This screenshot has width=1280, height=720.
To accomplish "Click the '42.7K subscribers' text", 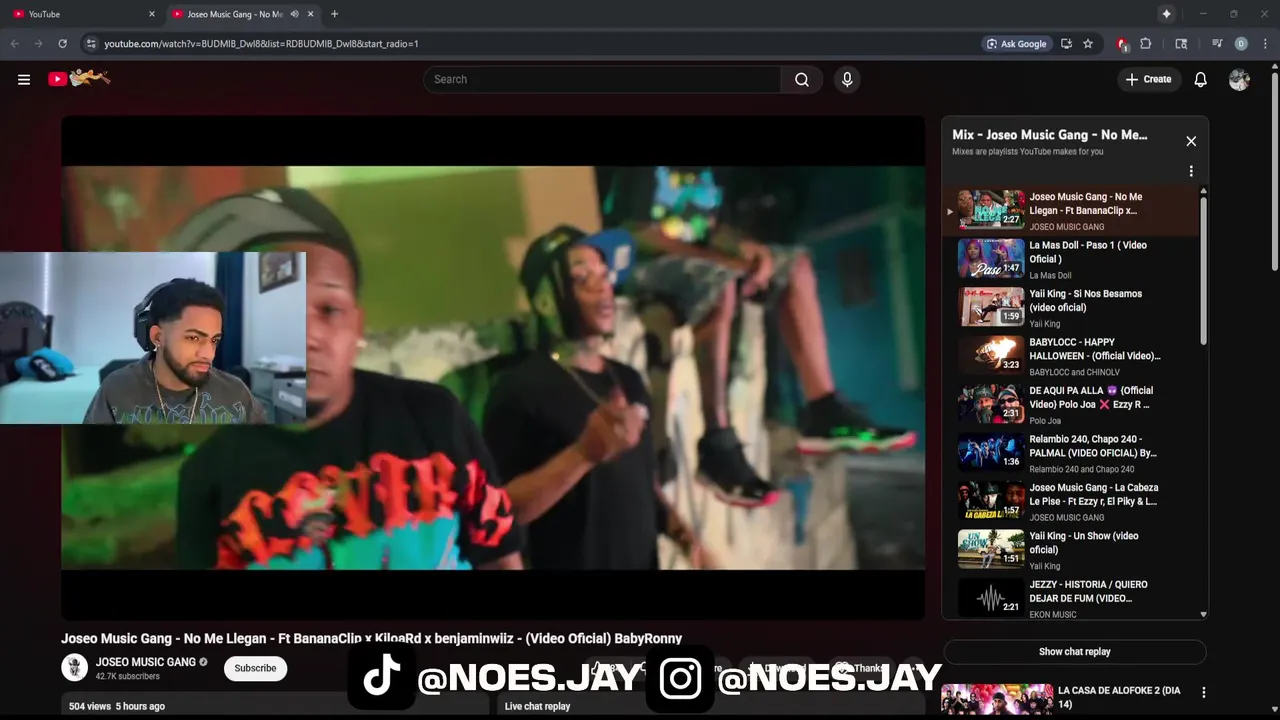I will (127, 677).
